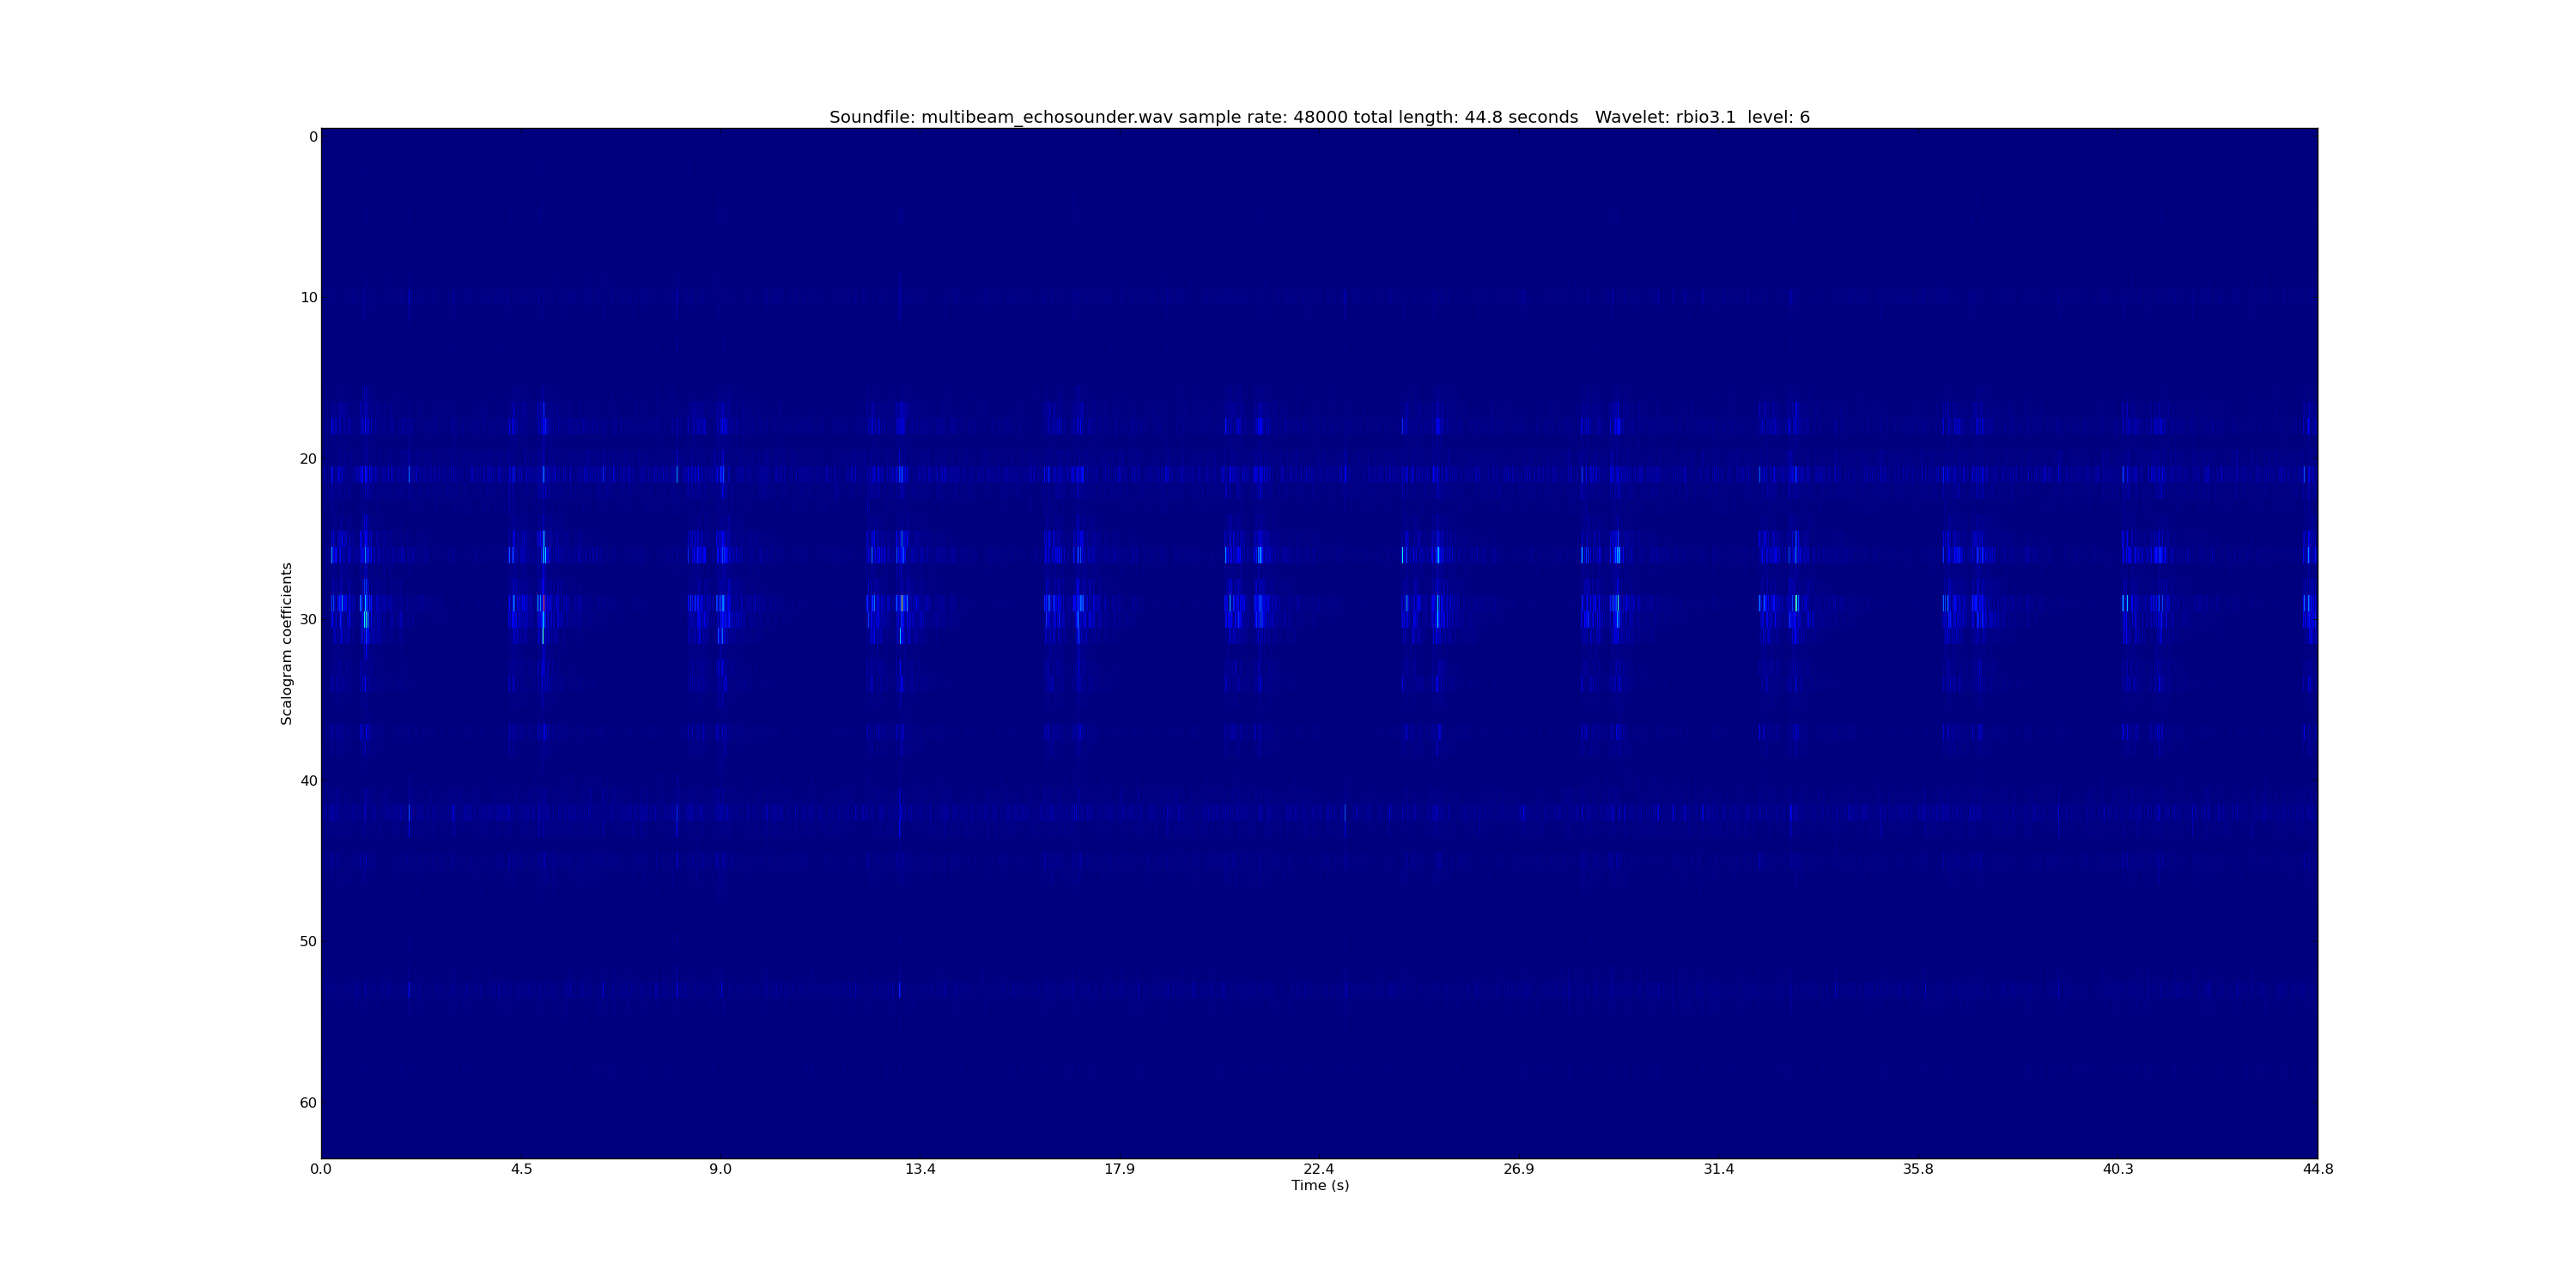Image resolution: width=2576 pixels, height=1288 pixels.
Task: Click the 0.0 time axis tick label
Action: pyautogui.click(x=321, y=1169)
